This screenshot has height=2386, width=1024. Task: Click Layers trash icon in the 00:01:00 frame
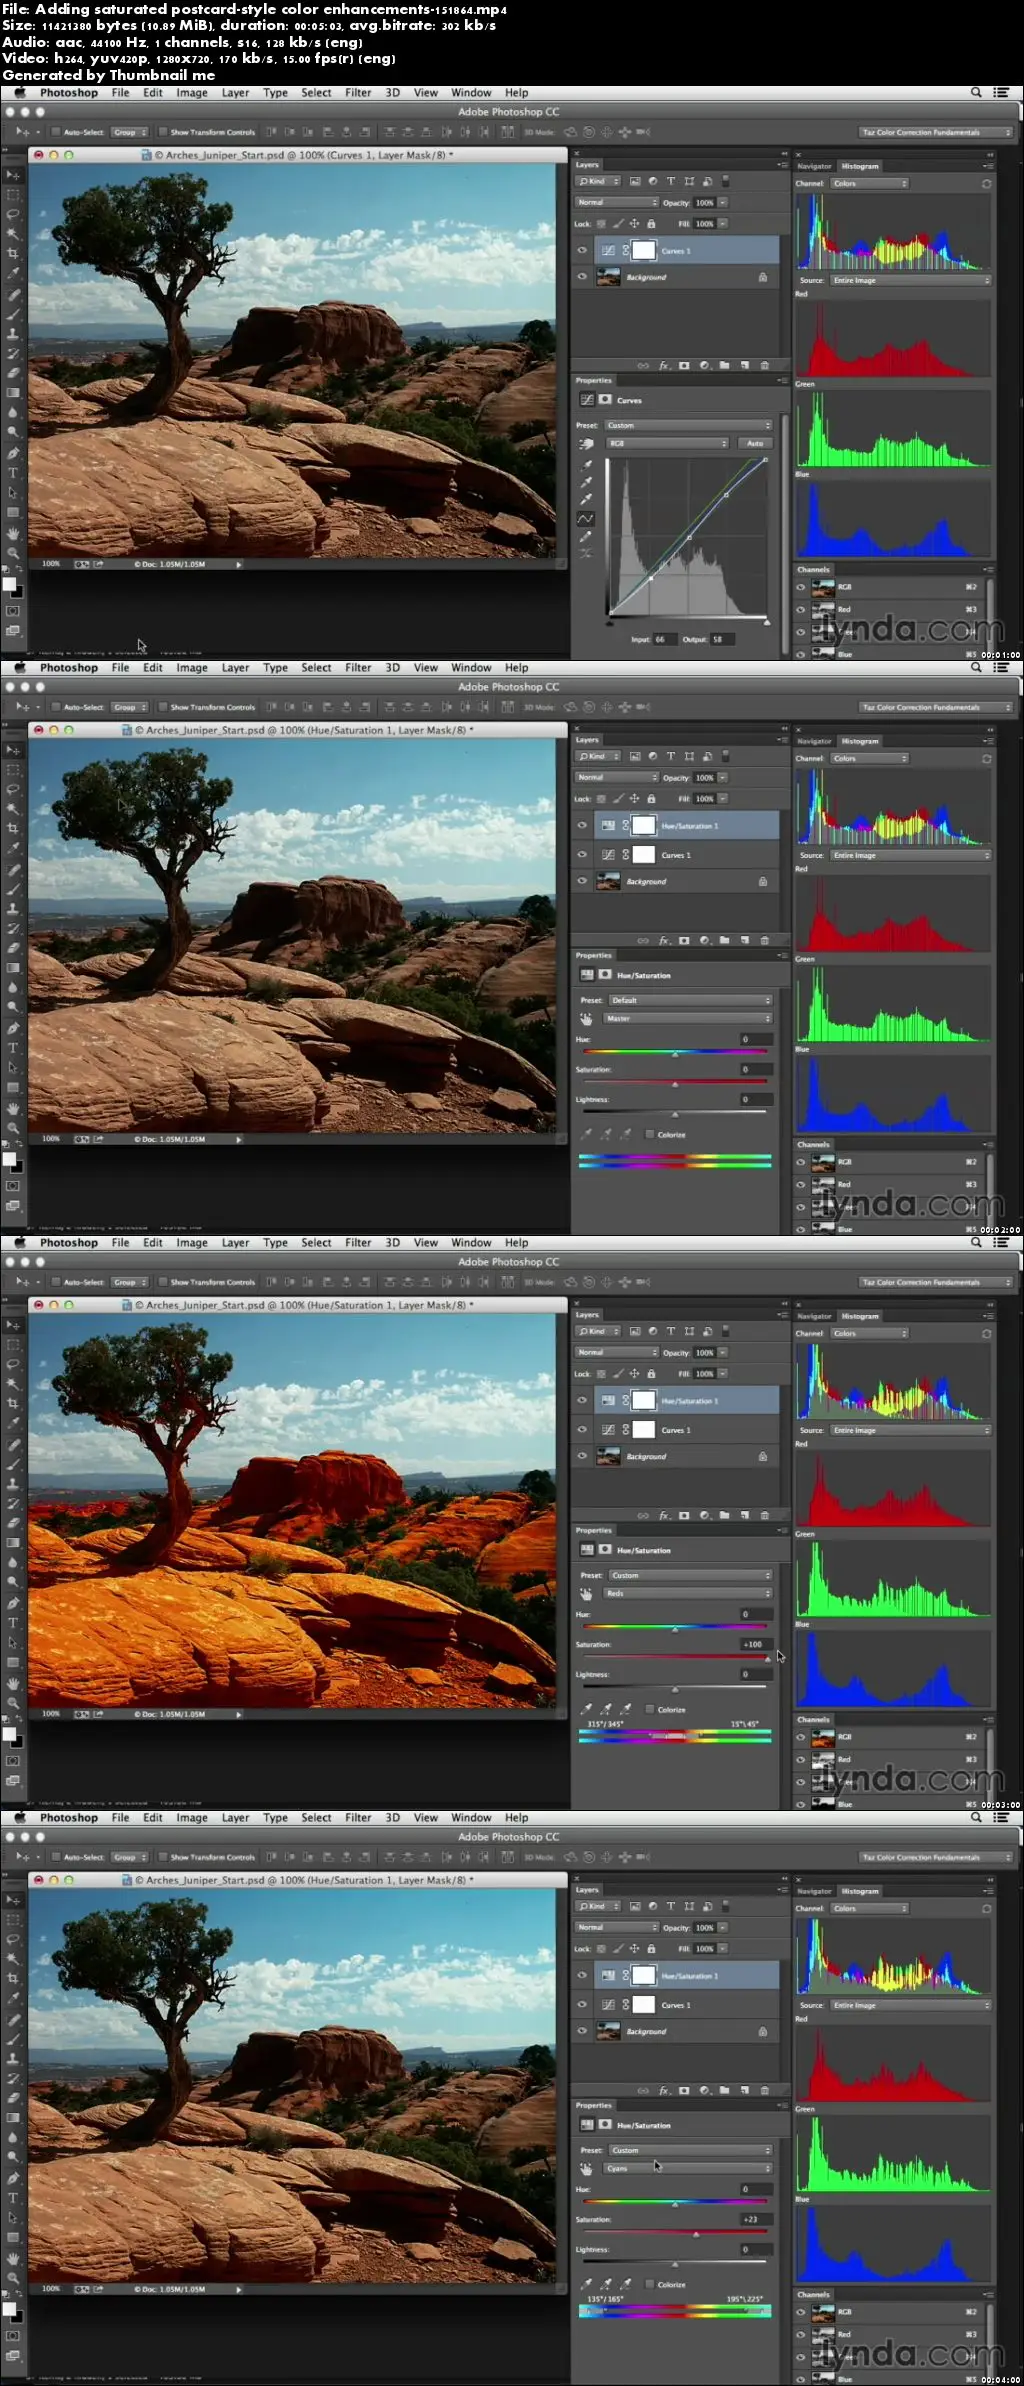tap(765, 366)
